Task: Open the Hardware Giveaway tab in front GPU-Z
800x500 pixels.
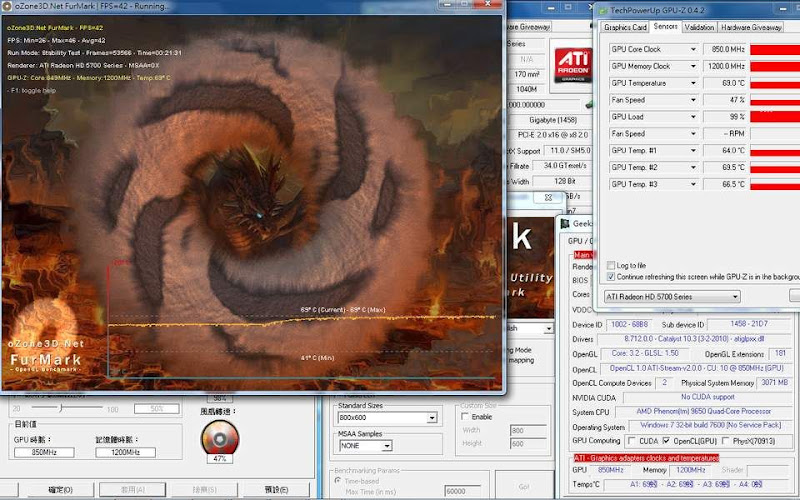Action: (x=751, y=27)
